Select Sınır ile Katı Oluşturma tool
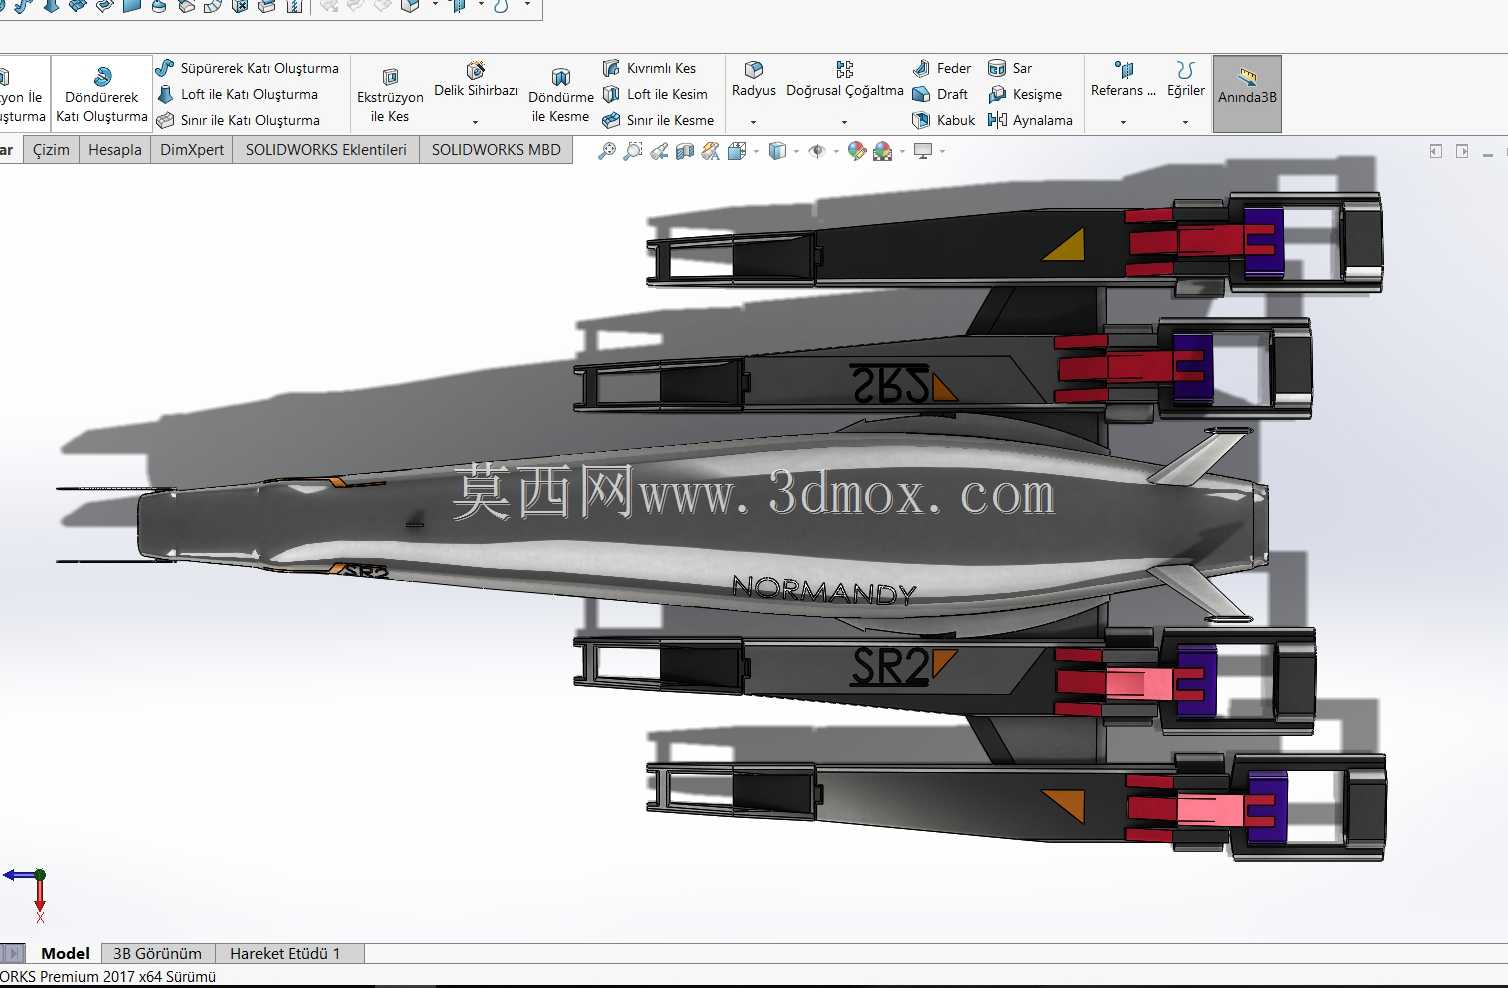Image resolution: width=1508 pixels, height=988 pixels. [x=238, y=120]
